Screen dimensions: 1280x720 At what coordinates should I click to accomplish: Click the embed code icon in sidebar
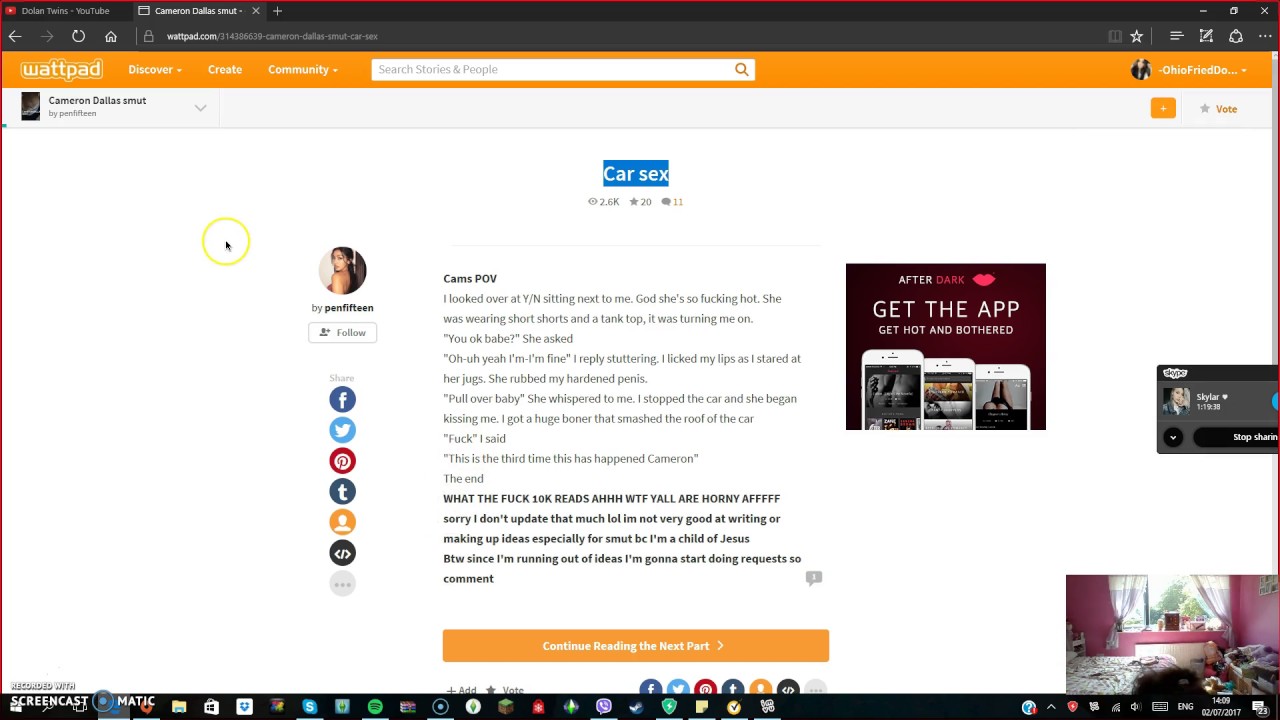point(342,553)
